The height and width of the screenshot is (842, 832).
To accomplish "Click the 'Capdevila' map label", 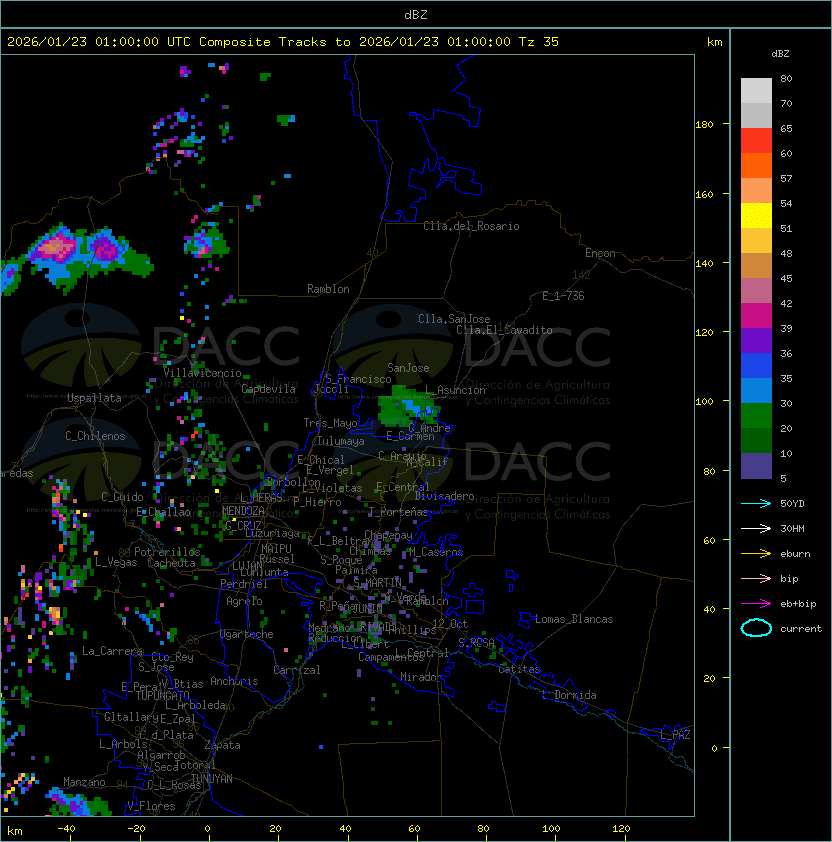I will coord(269,389).
